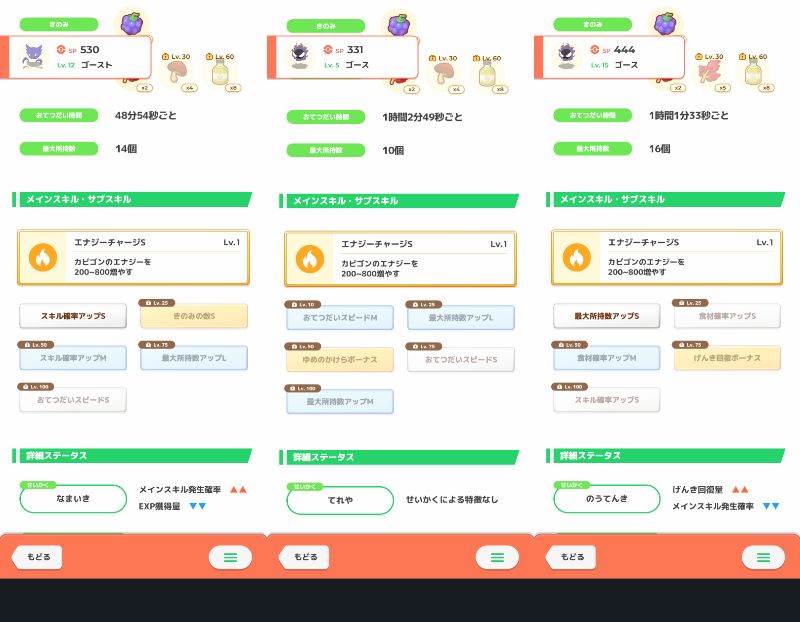Select Lv.100 おてつだいスピードS on SP 530 screen
Image resolution: width=800 pixels, height=622 pixels.
tap(73, 400)
